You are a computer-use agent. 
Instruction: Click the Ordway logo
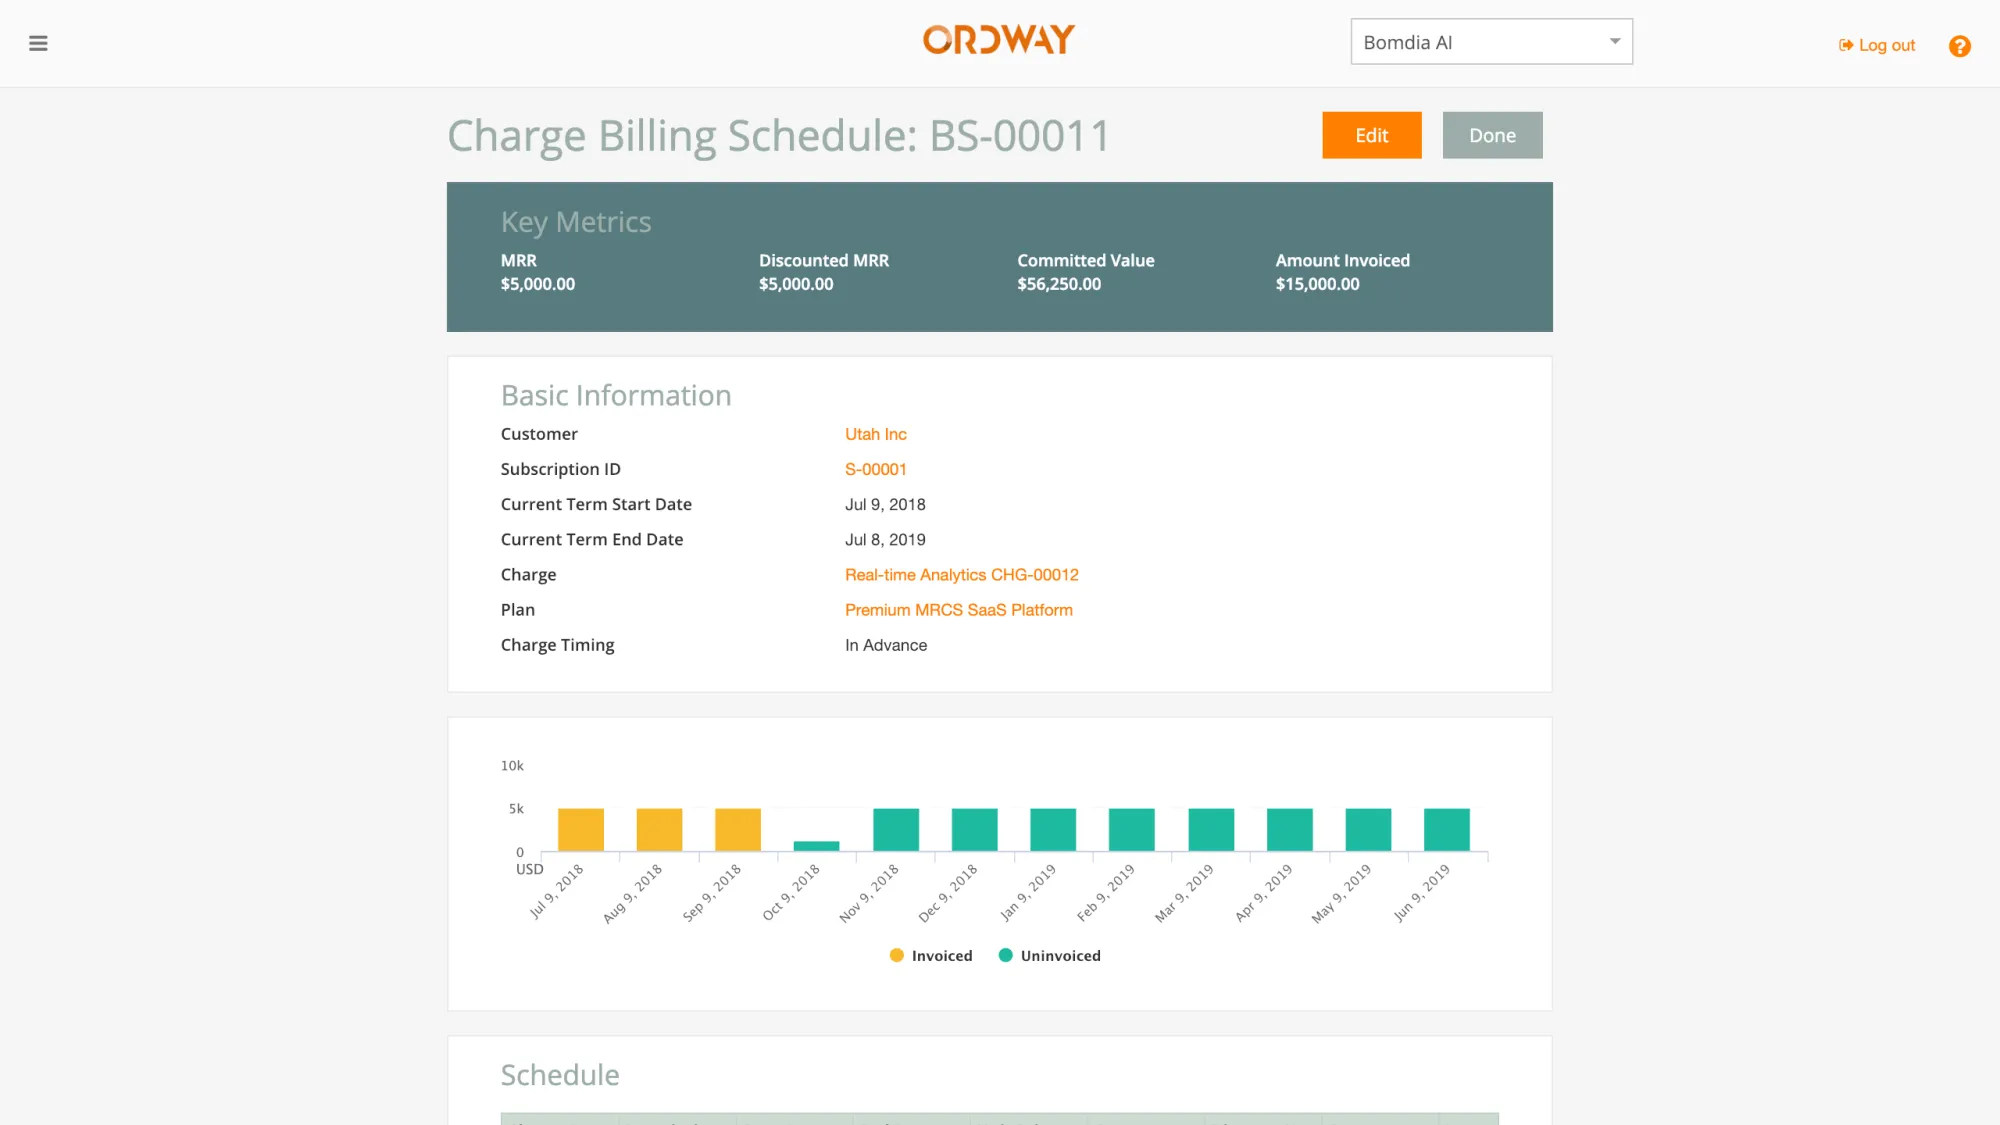[x=997, y=40]
